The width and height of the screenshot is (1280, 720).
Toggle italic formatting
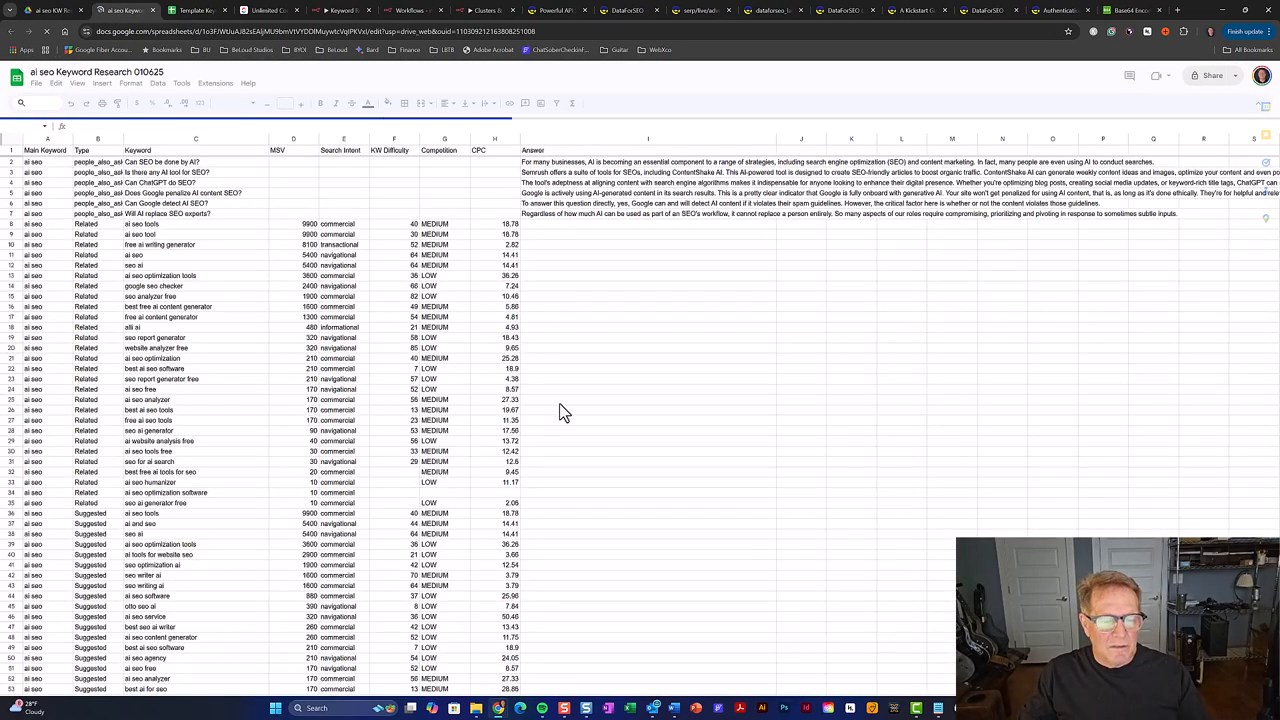tap(336, 103)
